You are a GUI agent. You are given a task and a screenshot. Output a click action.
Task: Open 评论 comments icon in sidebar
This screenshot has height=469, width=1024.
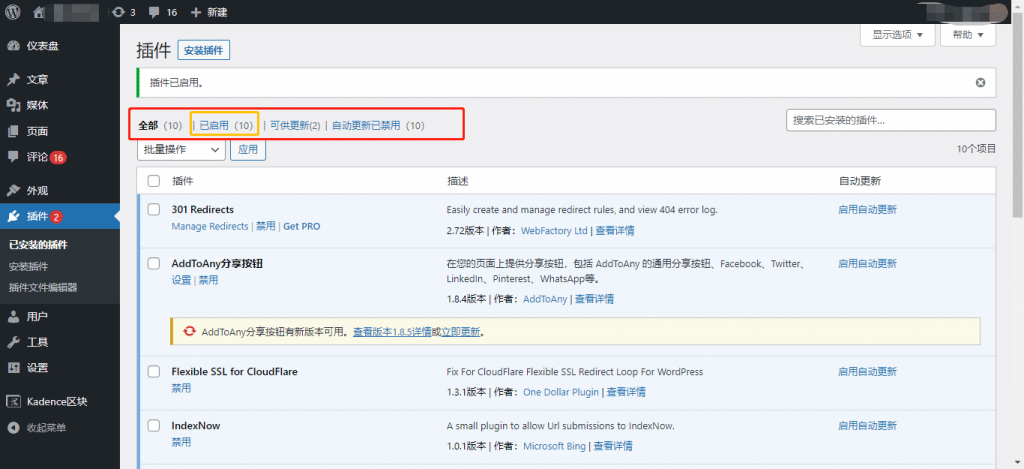point(14,157)
